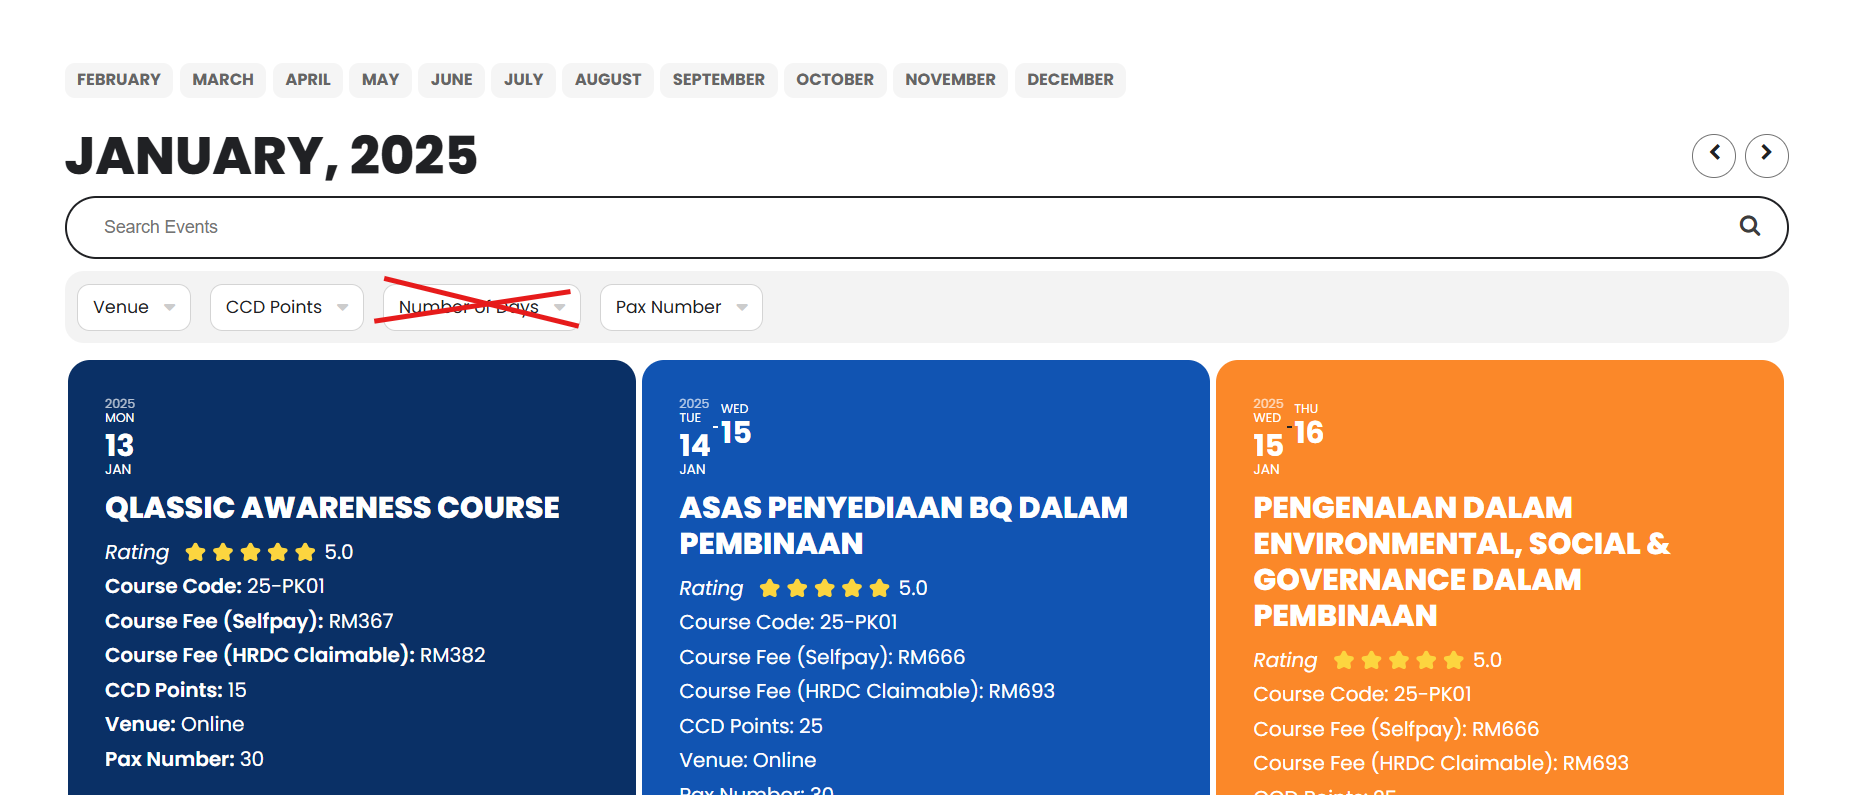
Task: Open the Venue filter dropdown
Action: click(134, 307)
